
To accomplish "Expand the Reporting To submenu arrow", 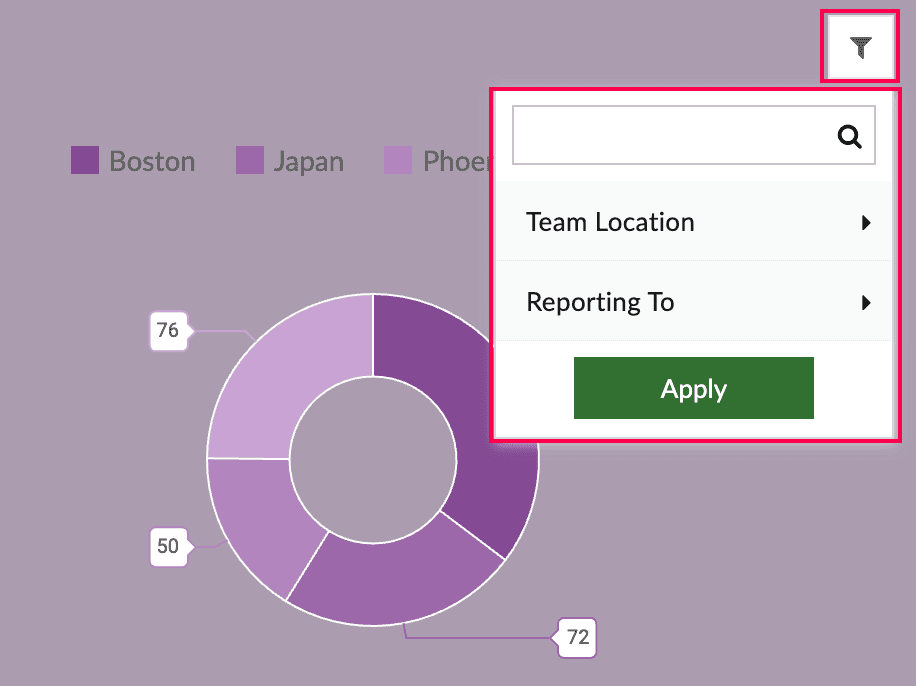I will coord(866,303).
